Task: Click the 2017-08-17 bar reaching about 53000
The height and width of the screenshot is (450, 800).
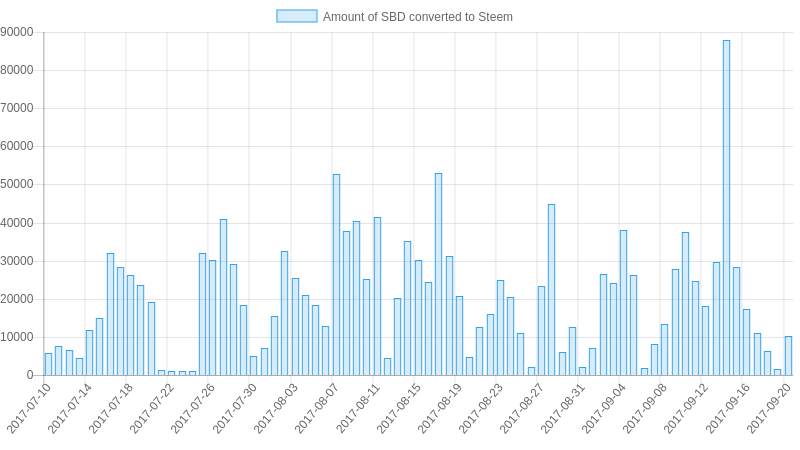Action: (x=438, y=274)
